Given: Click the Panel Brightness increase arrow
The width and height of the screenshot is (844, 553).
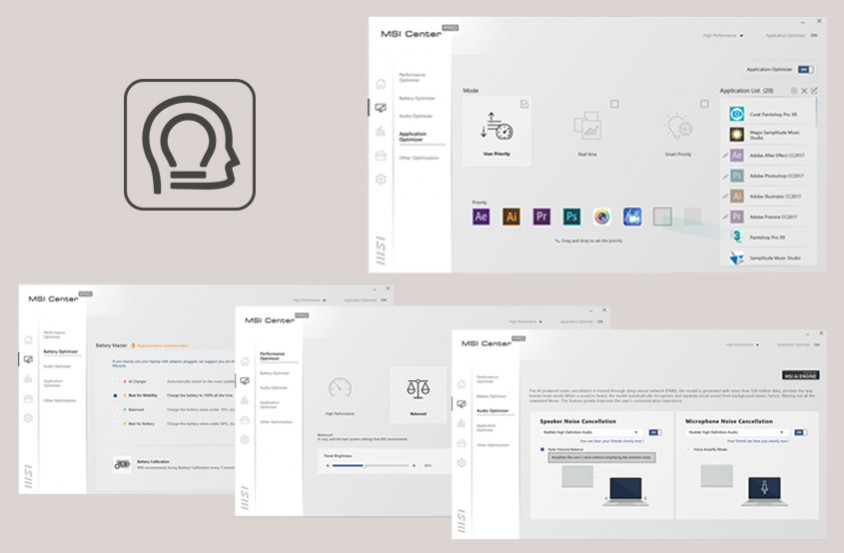Looking at the screenshot, I should (x=414, y=465).
